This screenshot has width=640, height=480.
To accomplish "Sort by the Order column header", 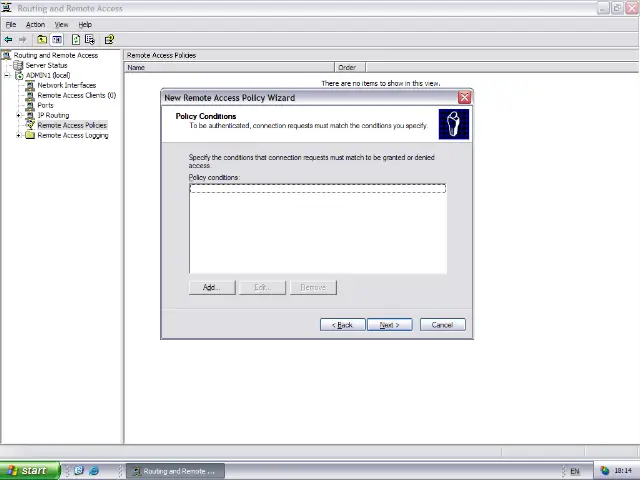I will (350, 67).
